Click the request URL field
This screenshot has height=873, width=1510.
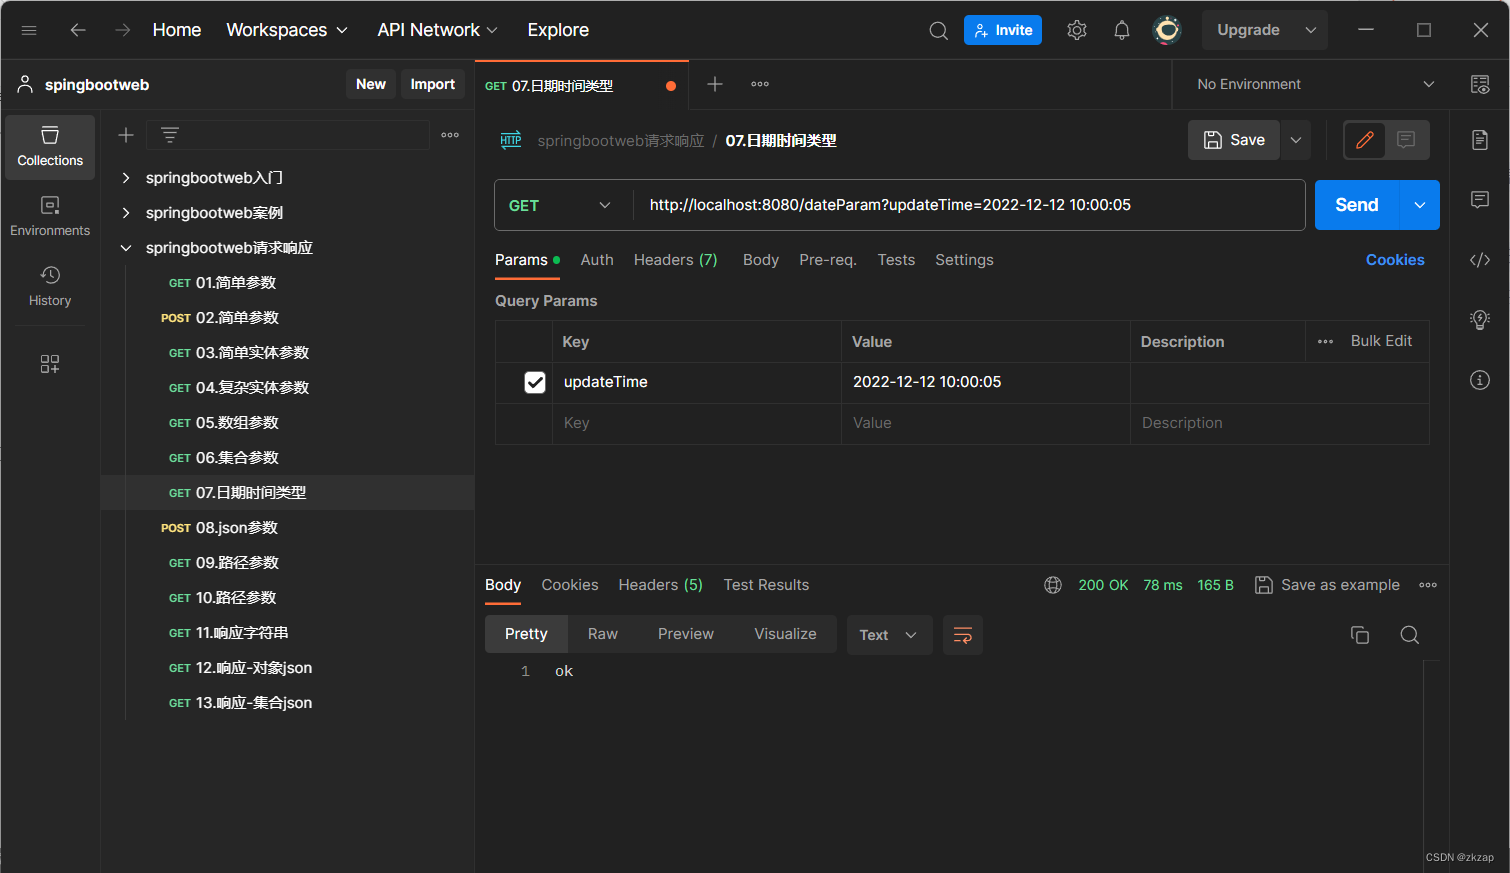[968, 205]
